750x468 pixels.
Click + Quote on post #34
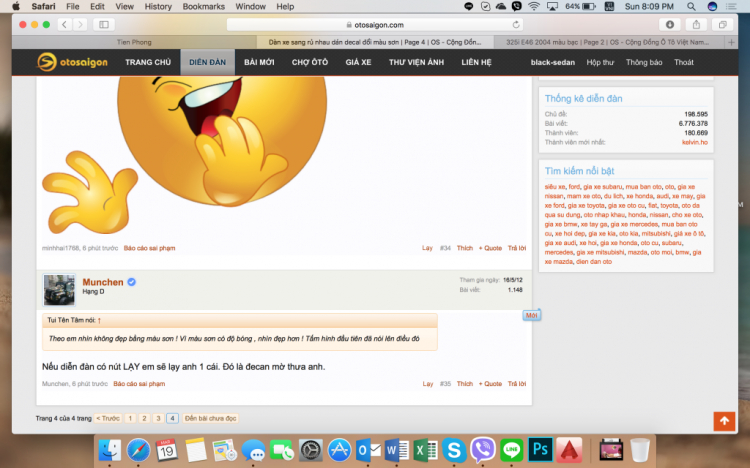[490, 248]
